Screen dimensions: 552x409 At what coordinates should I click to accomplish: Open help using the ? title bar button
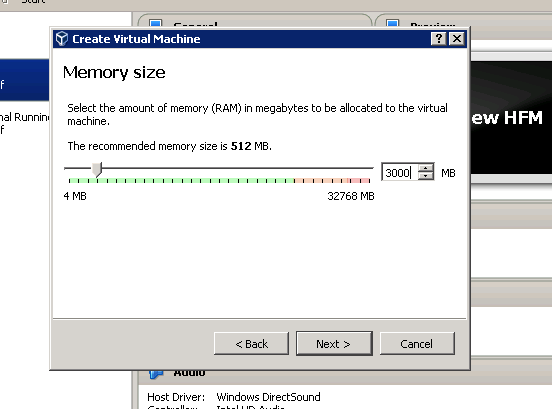pyautogui.click(x=439, y=39)
